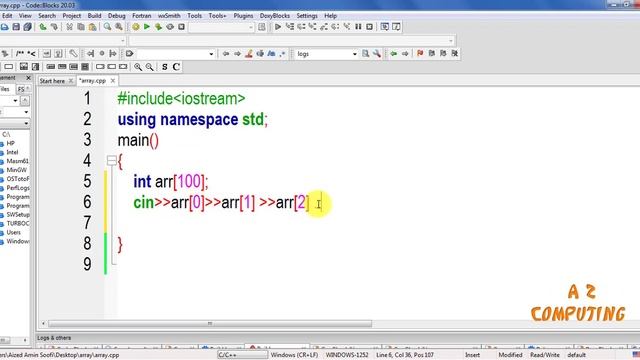
Task: Open the Find dialog
Action: [107, 27]
